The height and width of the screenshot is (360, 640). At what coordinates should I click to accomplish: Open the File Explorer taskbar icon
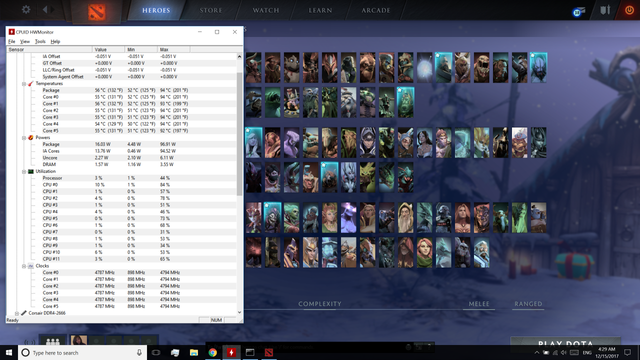(194, 353)
